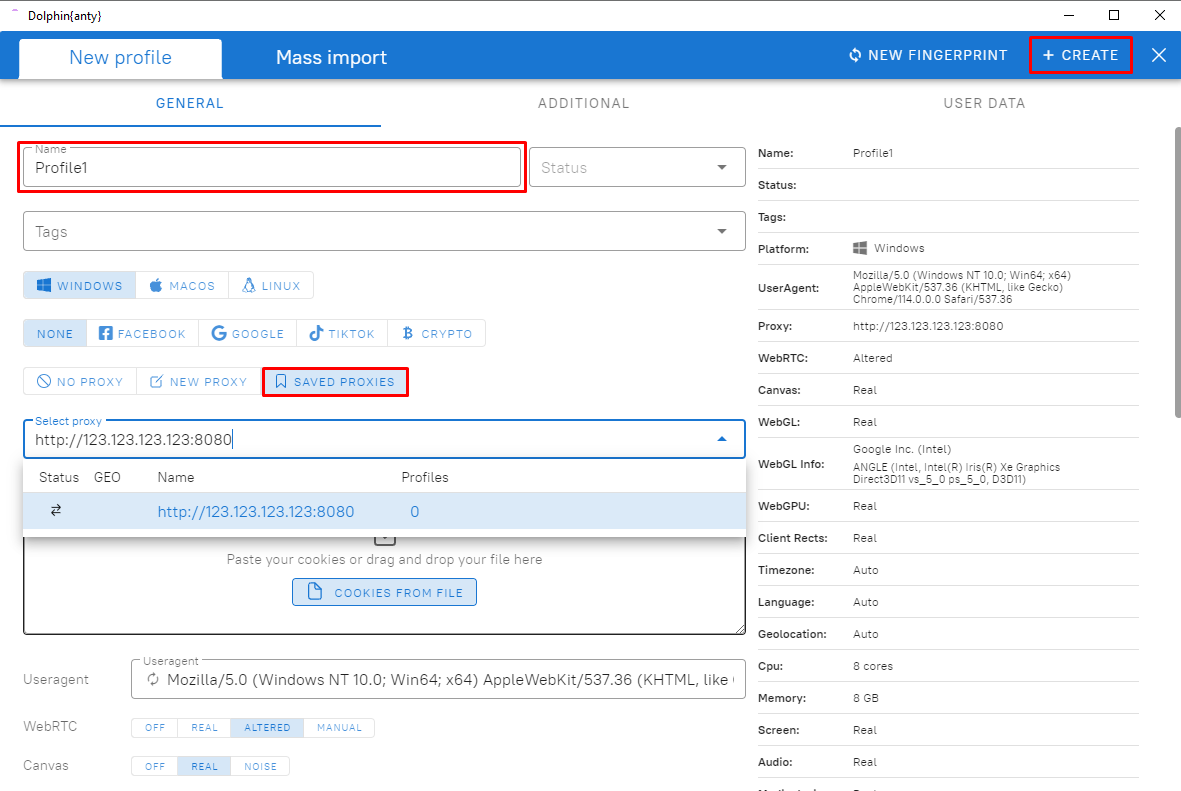Click the summary Proxy value http://123.123.123.123:8080
The width and height of the screenshot is (1181, 791).
pos(928,326)
